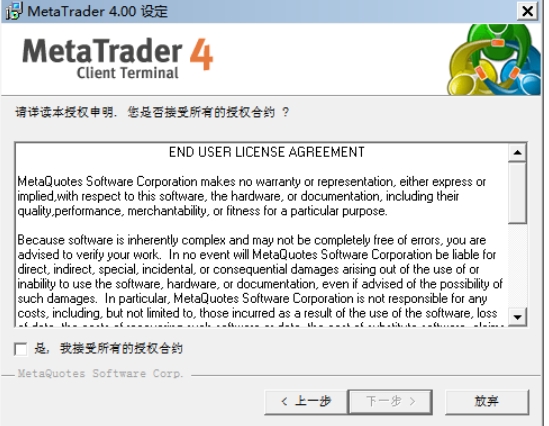
Task: Click the orange 4 in the MetaTrader logo
Action: click(202, 55)
